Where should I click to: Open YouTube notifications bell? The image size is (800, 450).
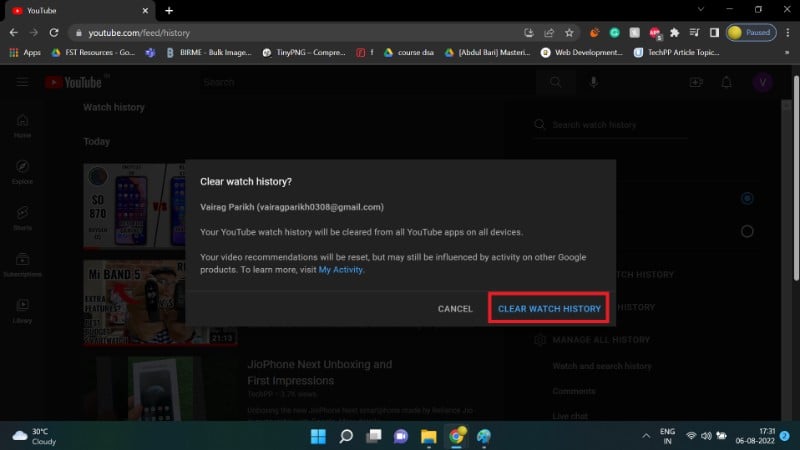coord(727,82)
